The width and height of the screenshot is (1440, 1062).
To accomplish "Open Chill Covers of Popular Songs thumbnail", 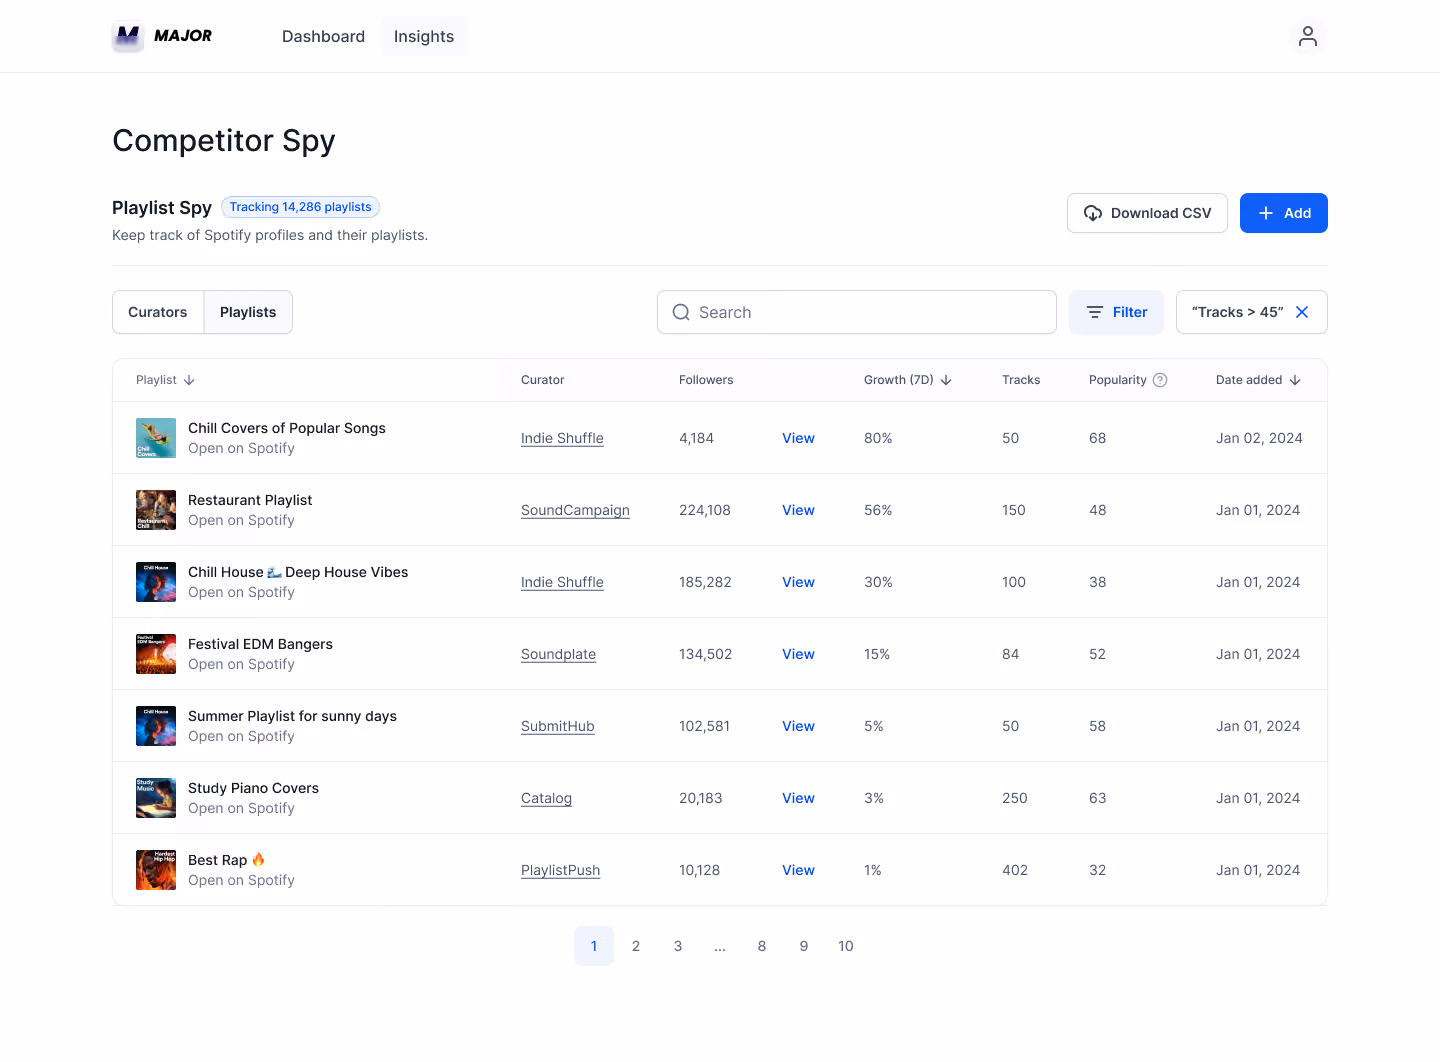I will click(156, 438).
